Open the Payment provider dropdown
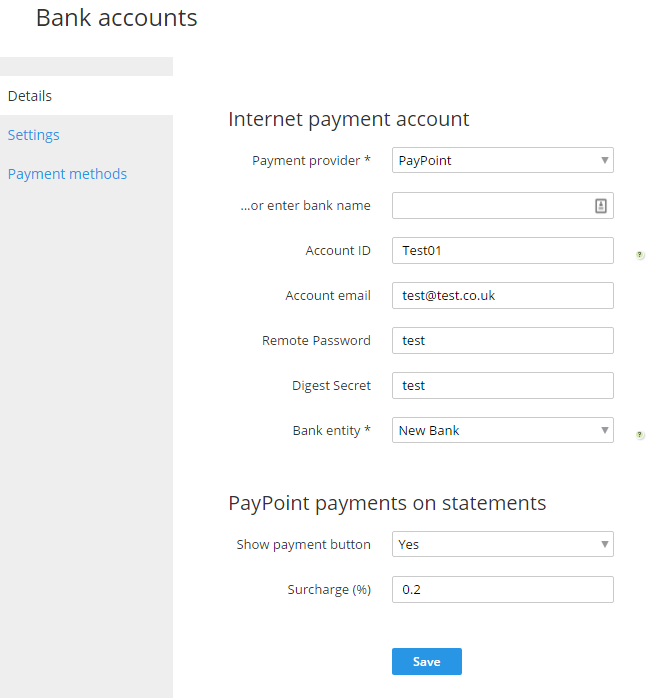661x698 pixels. coord(503,160)
